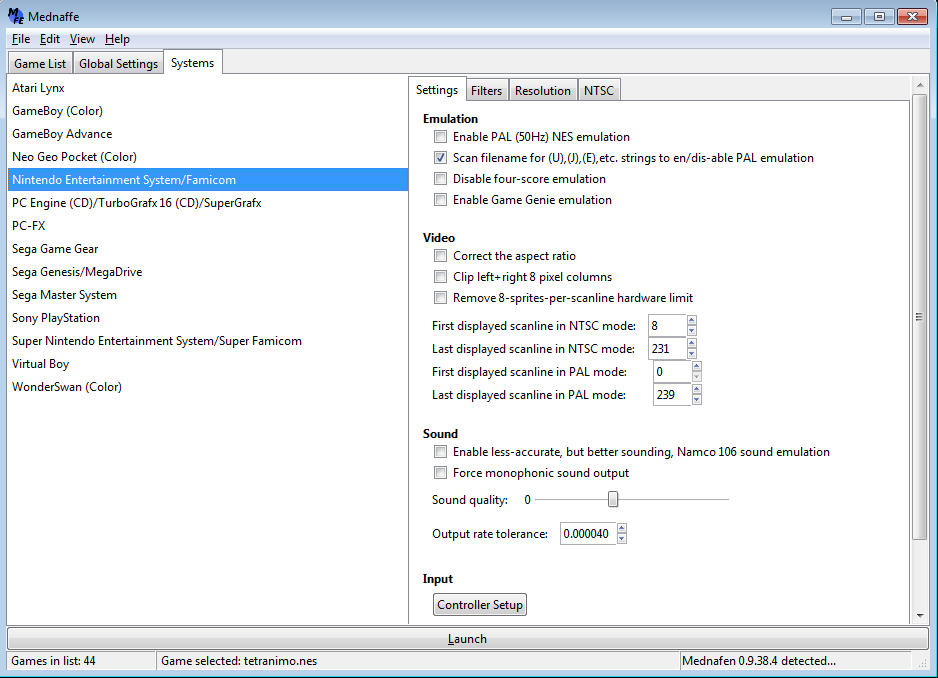The width and height of the screenshot is (938, 678).
Task: Click the first PAL scanline value field
Action: 672,372
